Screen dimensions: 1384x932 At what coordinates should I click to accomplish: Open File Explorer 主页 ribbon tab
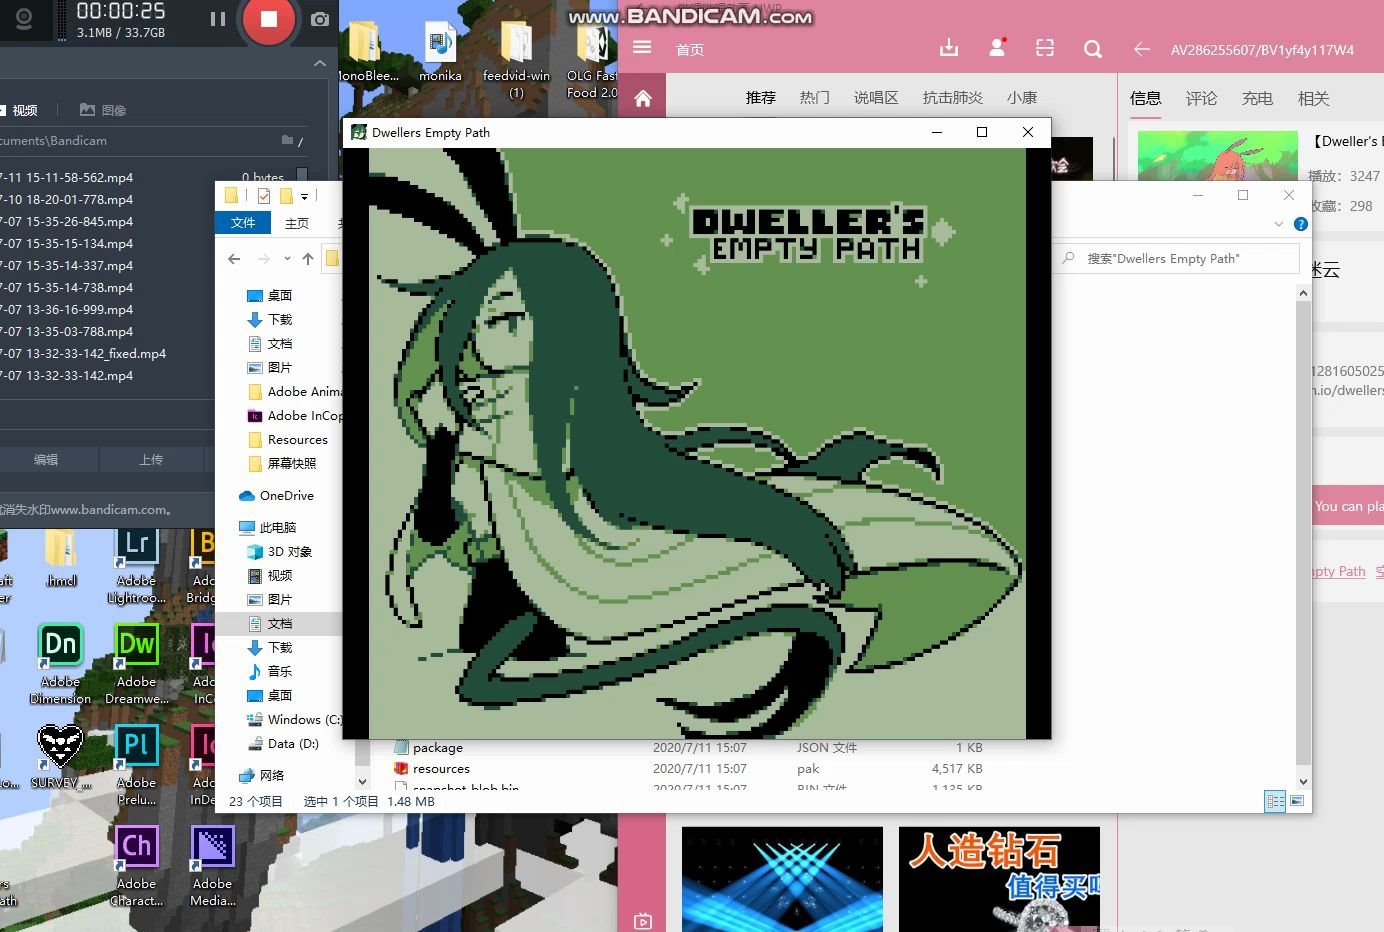click(297, 223)
